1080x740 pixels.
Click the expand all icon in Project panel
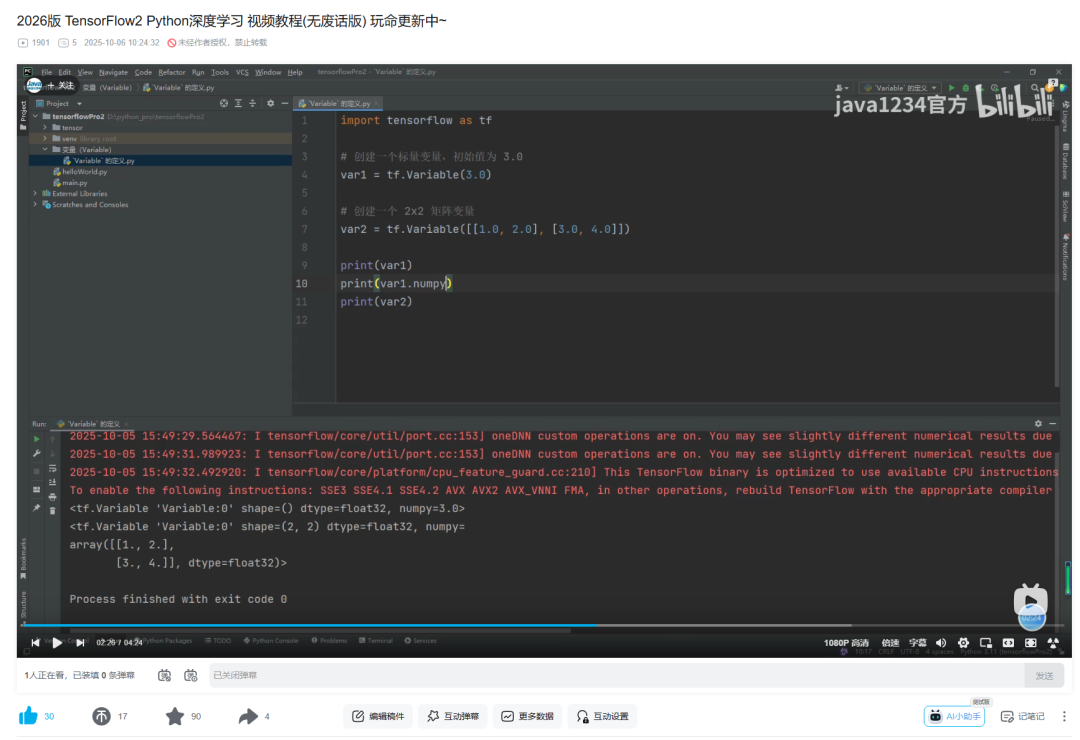(x=238, y=103)
